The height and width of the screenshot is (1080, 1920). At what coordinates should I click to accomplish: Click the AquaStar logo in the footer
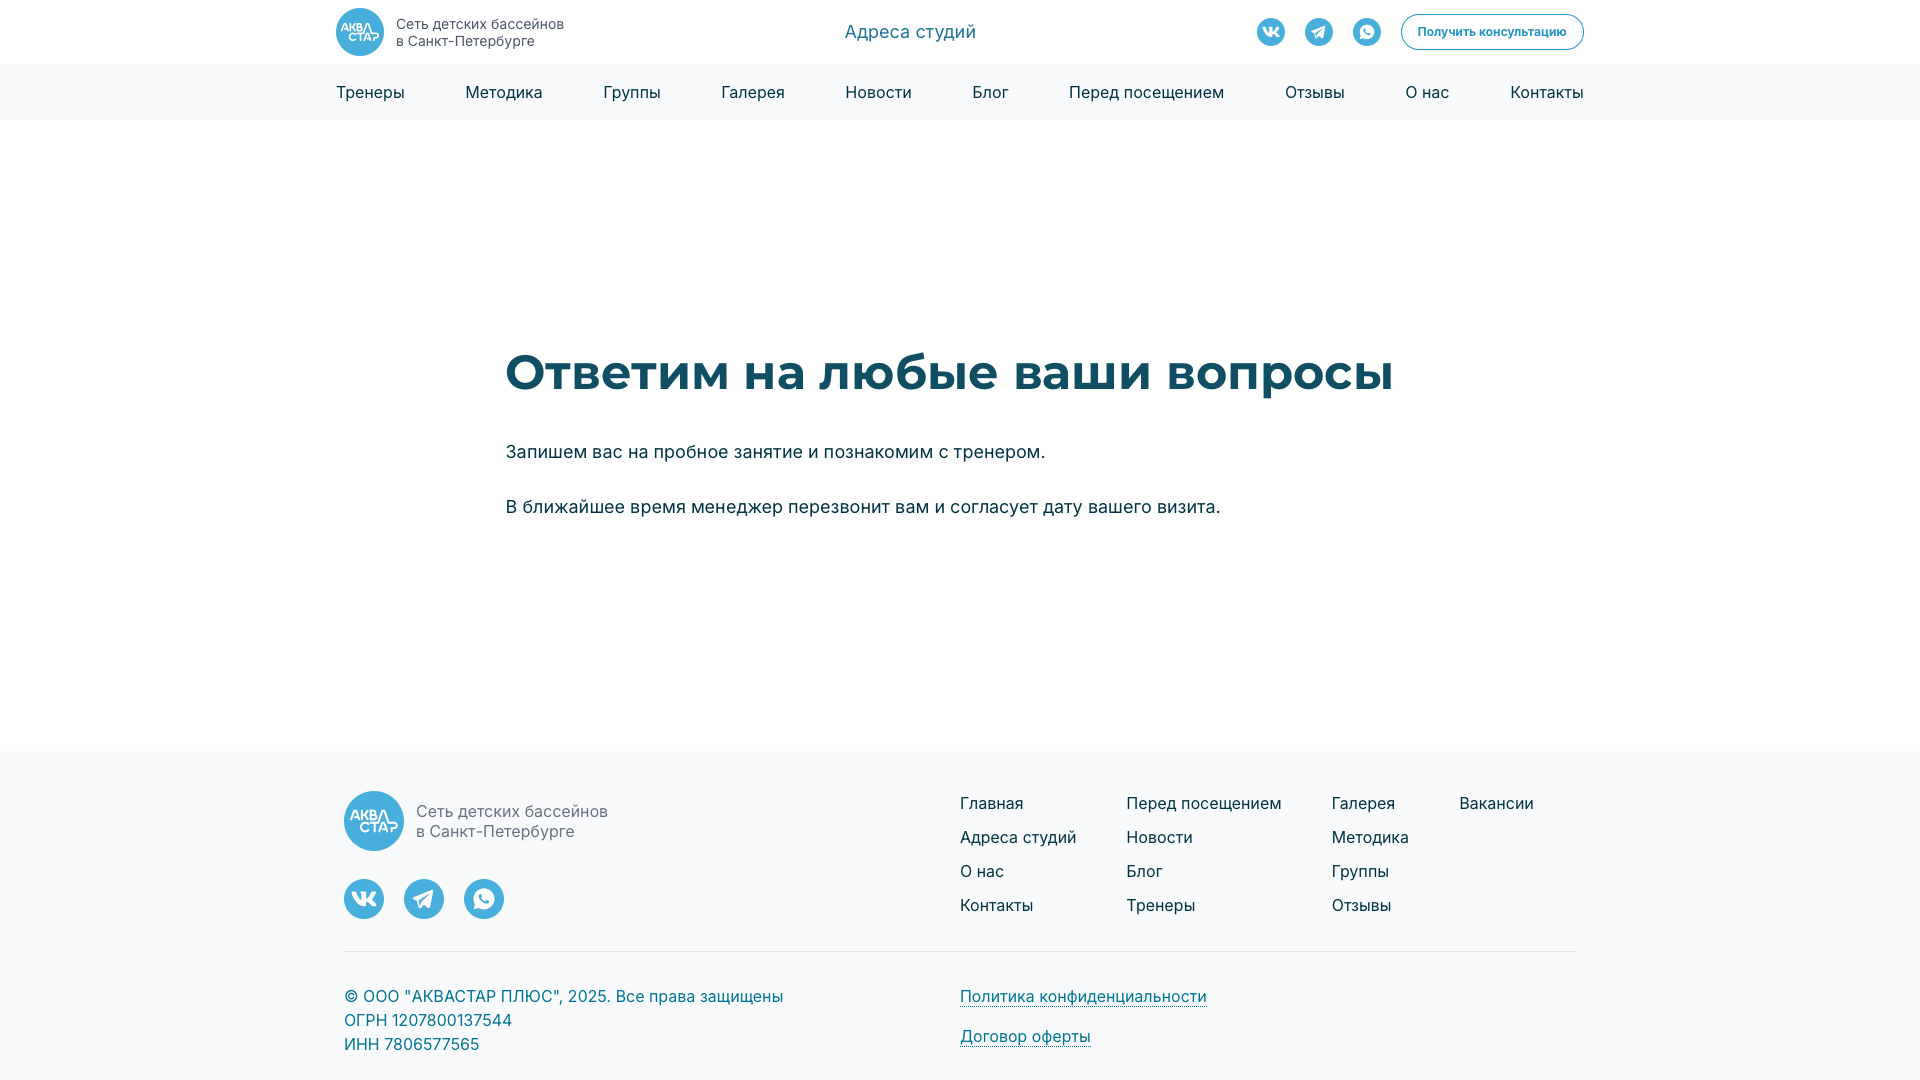[374, 821]
